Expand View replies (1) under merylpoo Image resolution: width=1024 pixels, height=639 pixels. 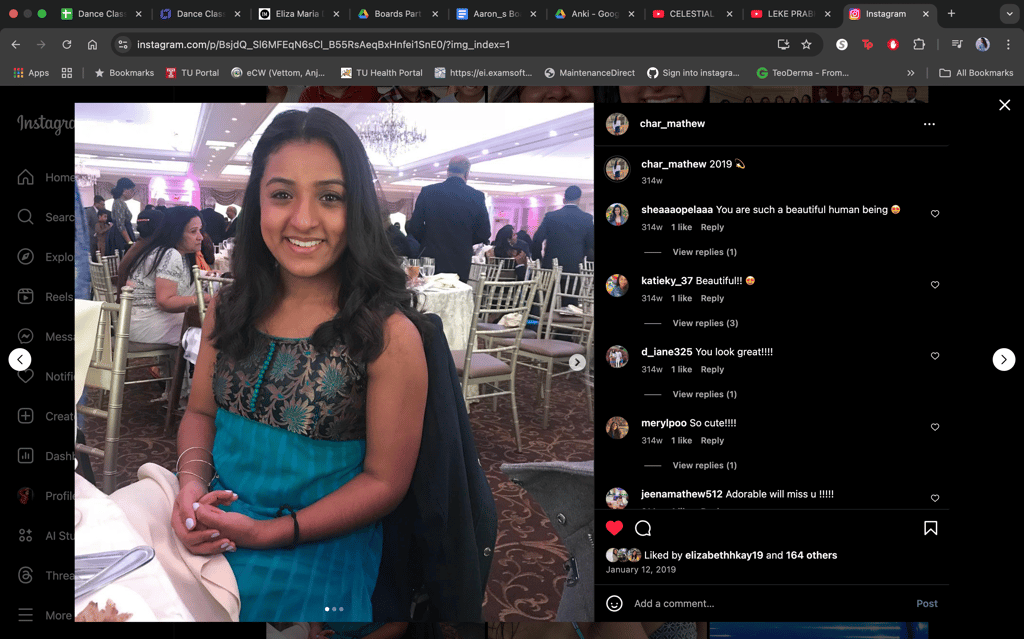(704, 466)
